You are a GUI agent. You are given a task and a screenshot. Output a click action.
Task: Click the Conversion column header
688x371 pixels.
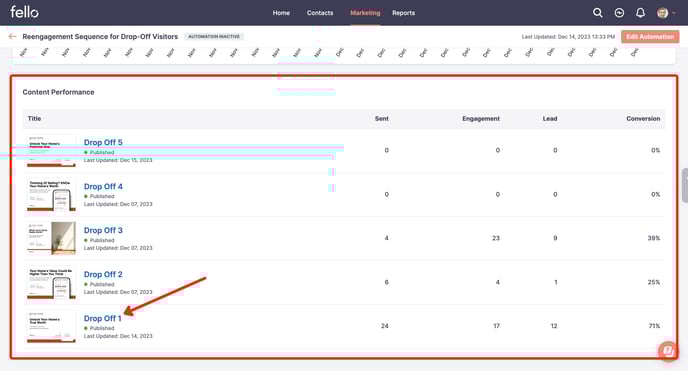pos(643,118)
